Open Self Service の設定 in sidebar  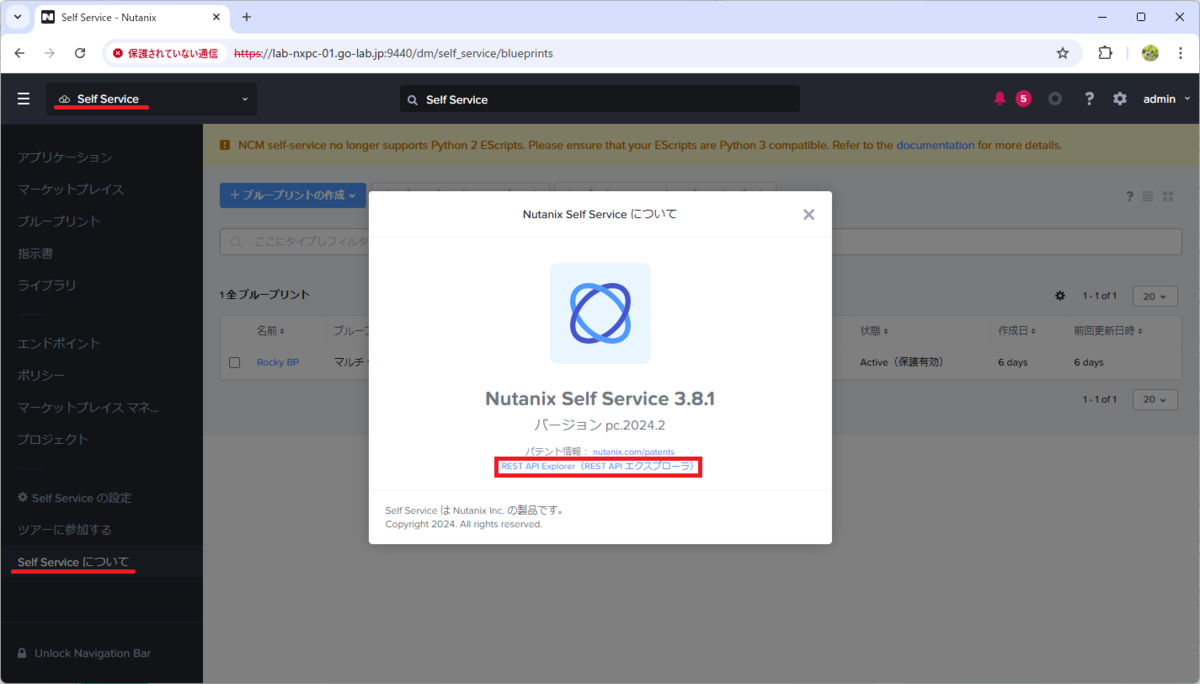(x=74, y=497)
